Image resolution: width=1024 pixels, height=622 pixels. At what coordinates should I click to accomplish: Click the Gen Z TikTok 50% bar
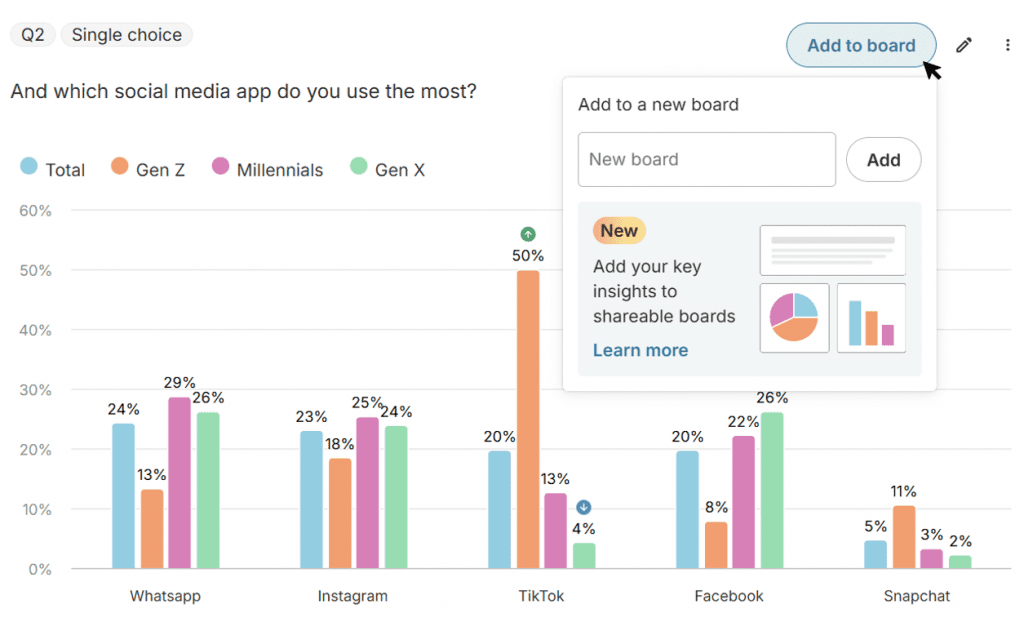[528, 419]
